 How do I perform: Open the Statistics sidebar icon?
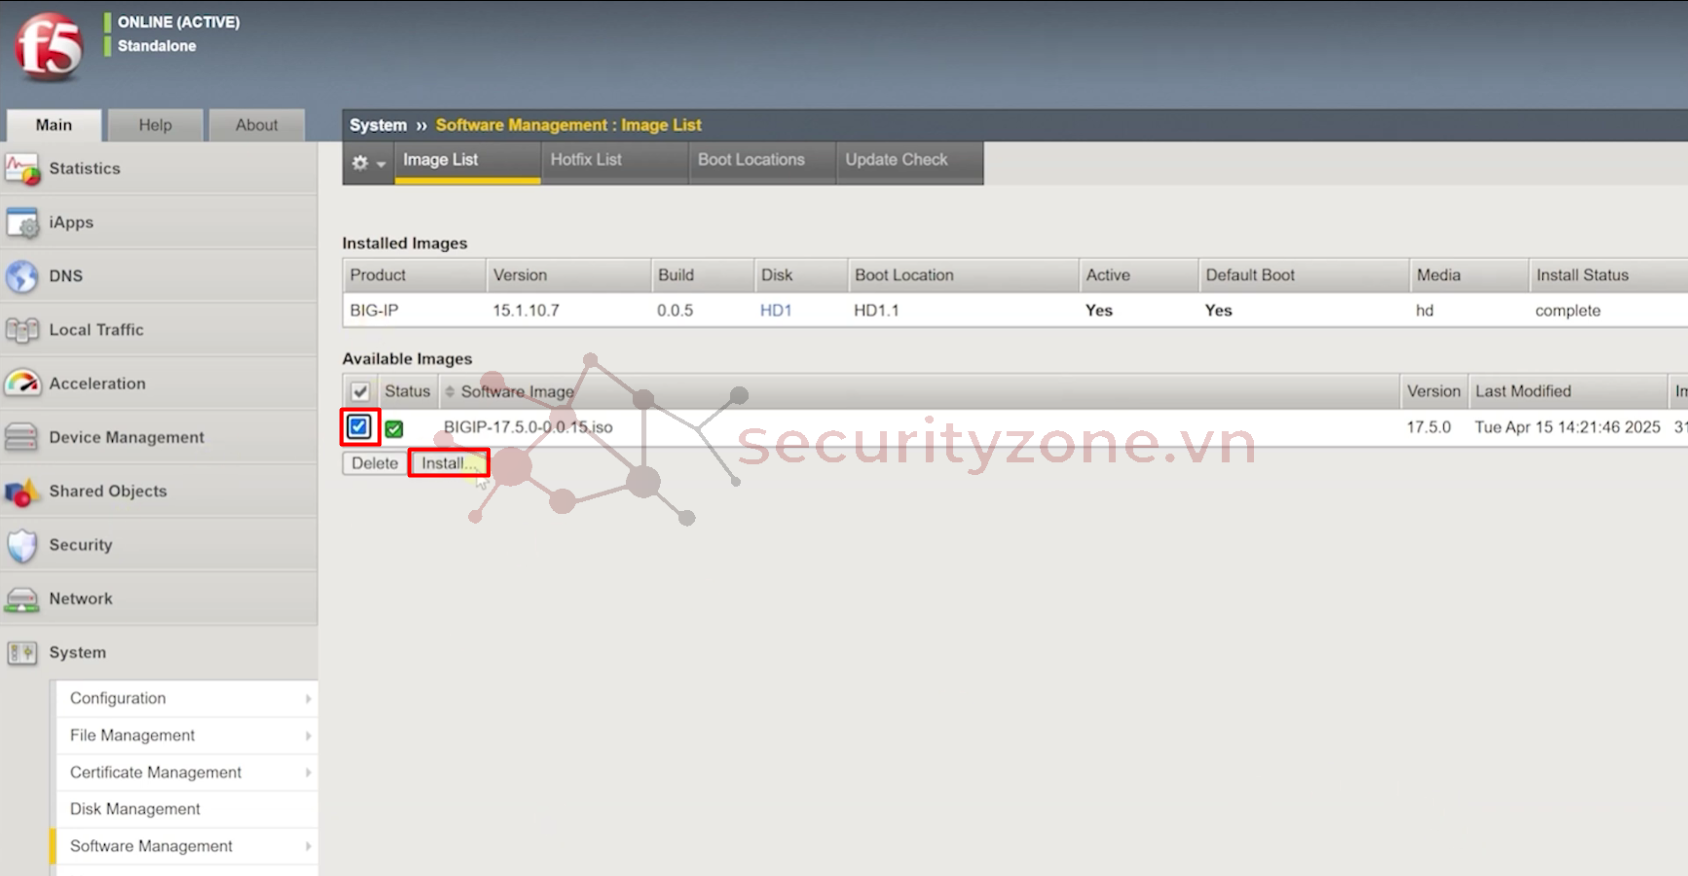22,168
